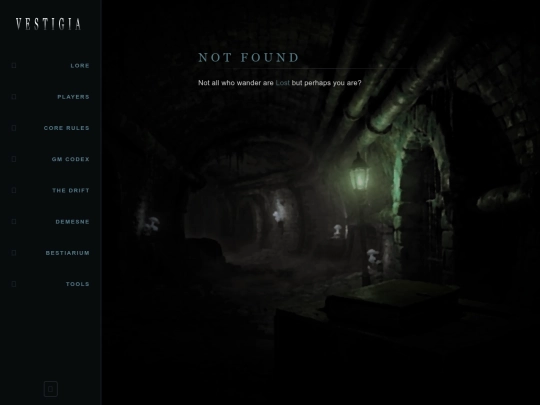Go to the Demesne section
Image resolution: width=540 pixels, height=405 pixels.
pos(72,222)
